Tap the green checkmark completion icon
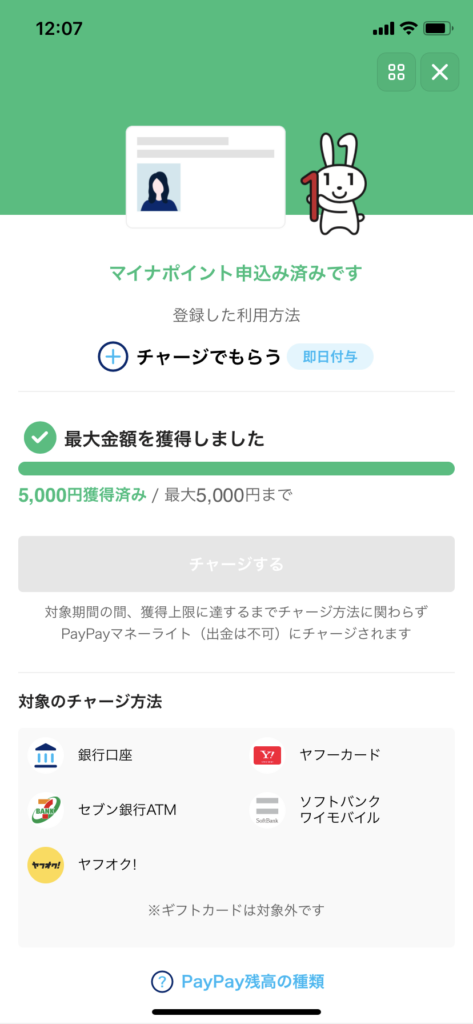This screenshot has height=1024, width=473. [40, 438]
